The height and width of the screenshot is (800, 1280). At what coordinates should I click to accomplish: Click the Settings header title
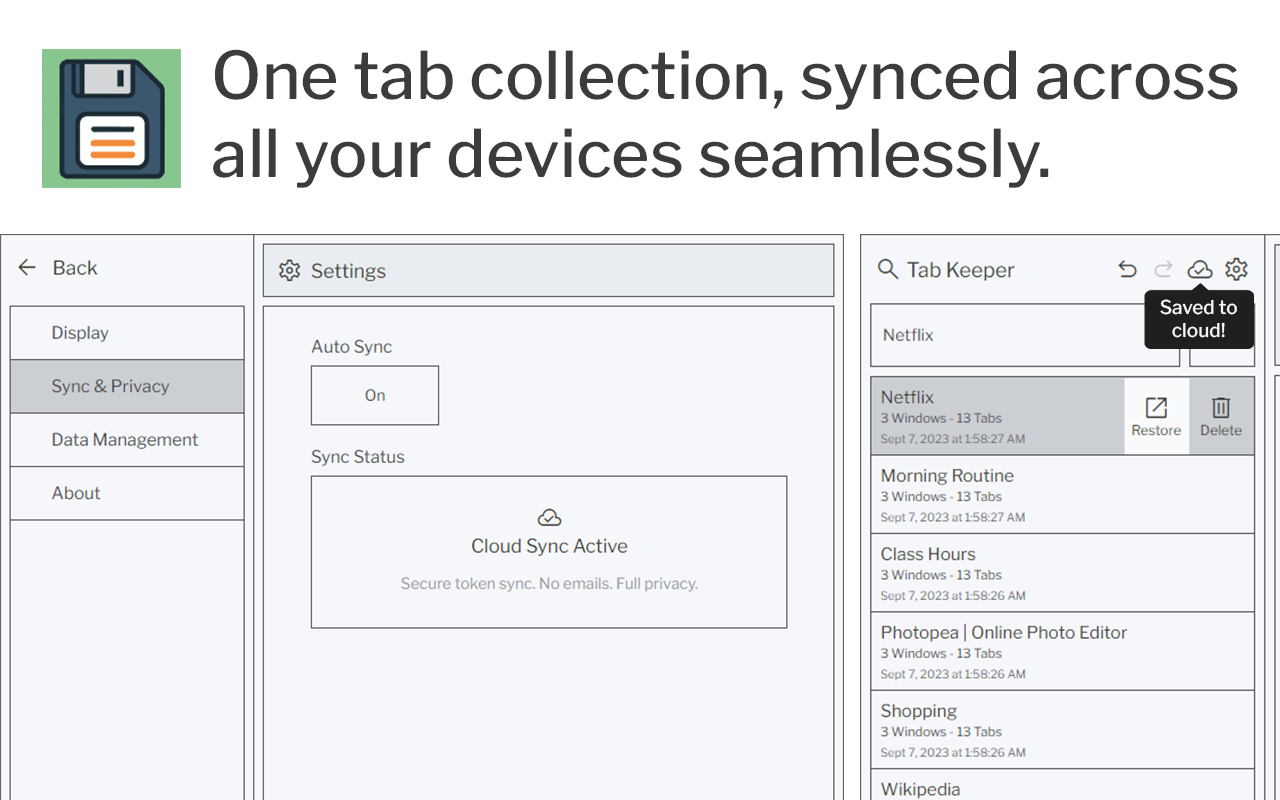tap(348, 271)
